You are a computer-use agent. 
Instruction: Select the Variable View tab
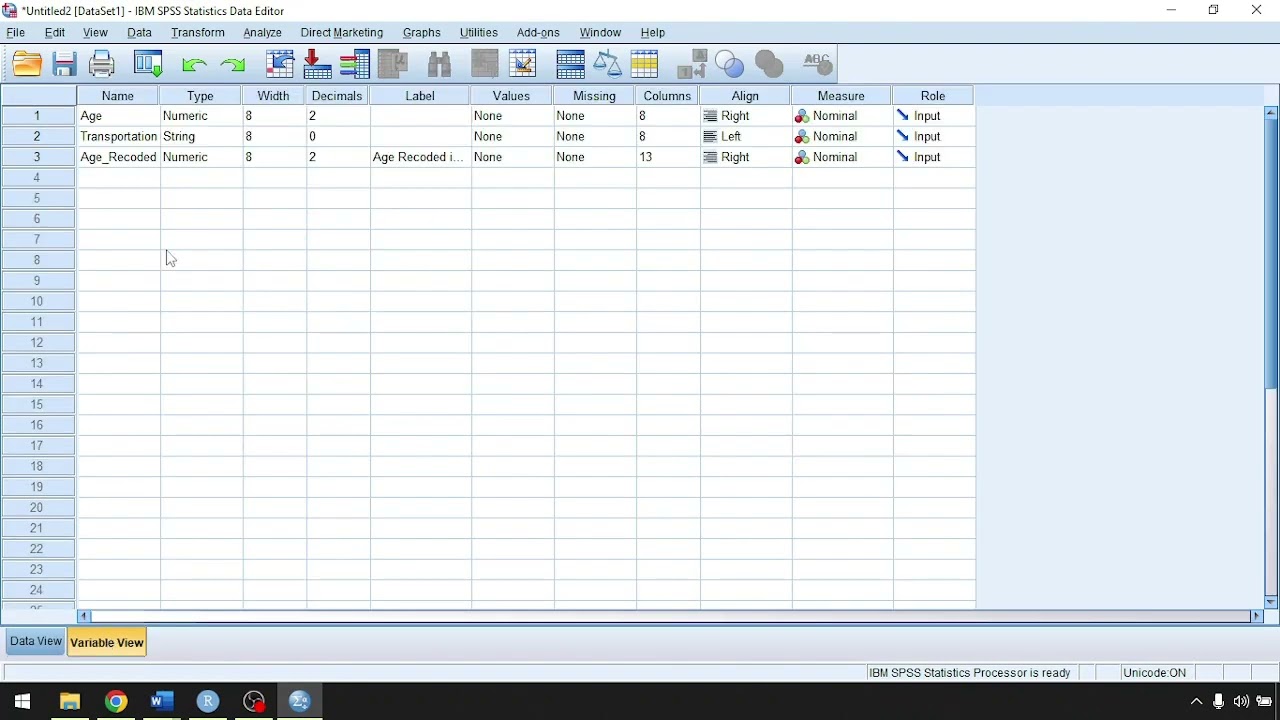click(x=107, y=643)
